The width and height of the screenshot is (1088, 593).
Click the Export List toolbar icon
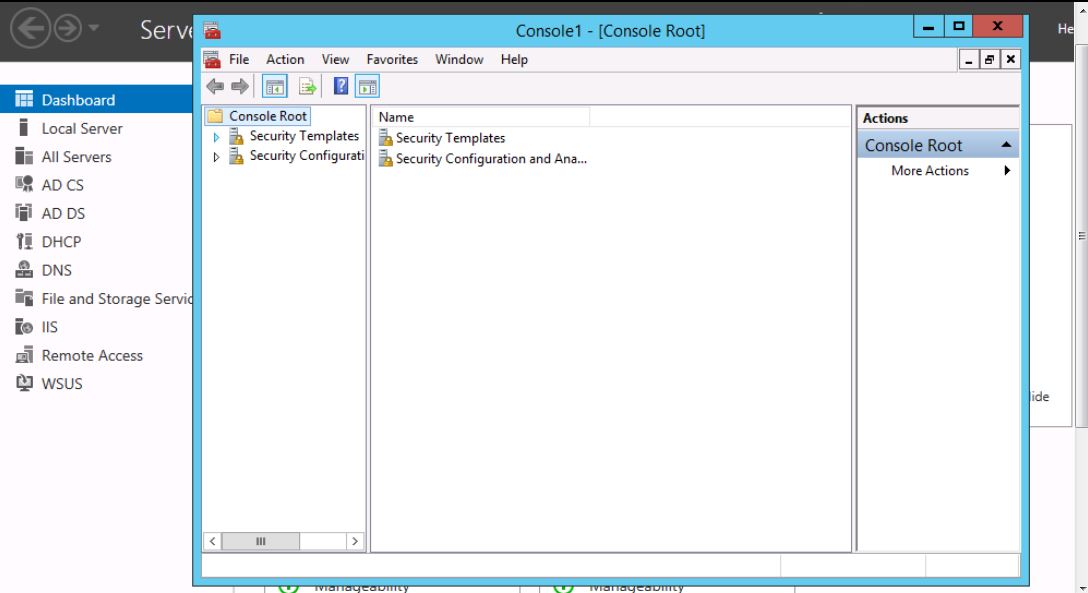coord(307,87)
